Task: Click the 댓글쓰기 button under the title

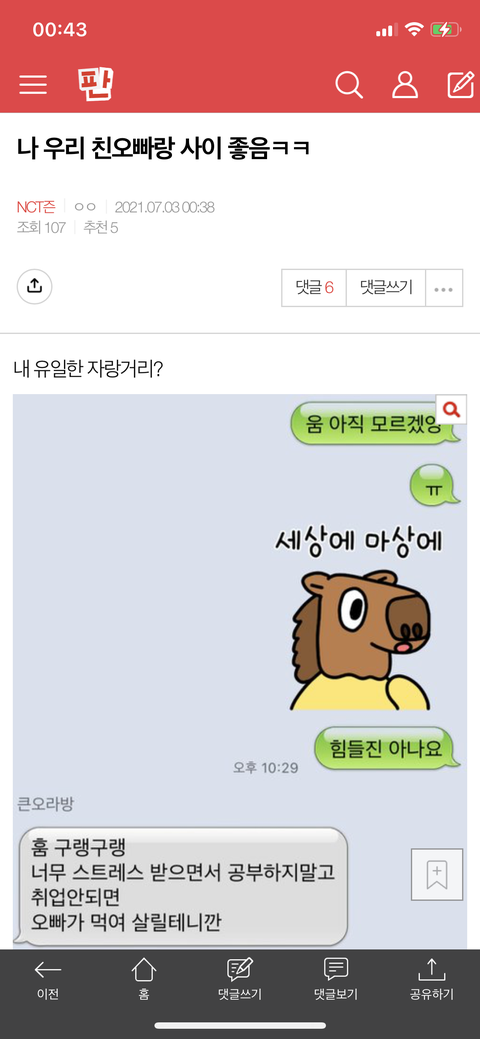Action: pos(386,288)
